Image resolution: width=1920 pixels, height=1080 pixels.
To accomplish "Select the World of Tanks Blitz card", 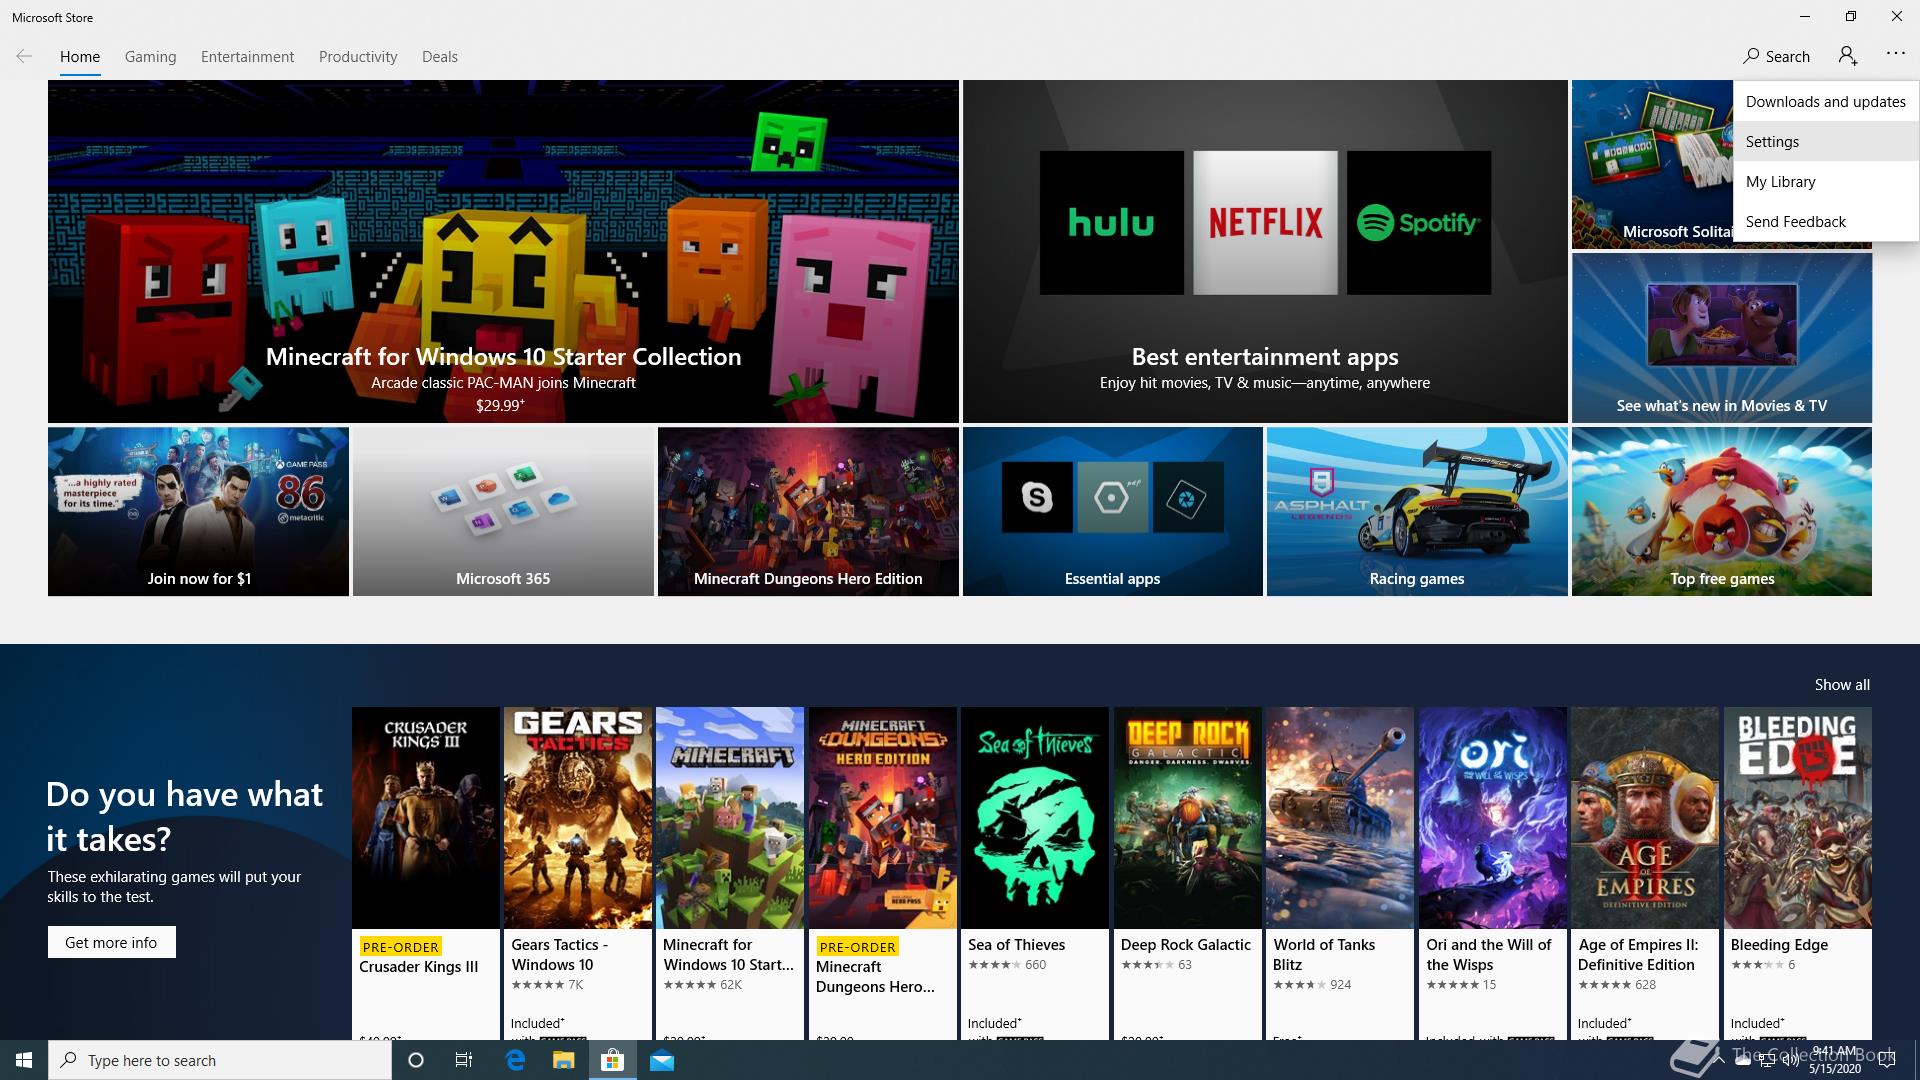I will click(x=1340, y=873).
